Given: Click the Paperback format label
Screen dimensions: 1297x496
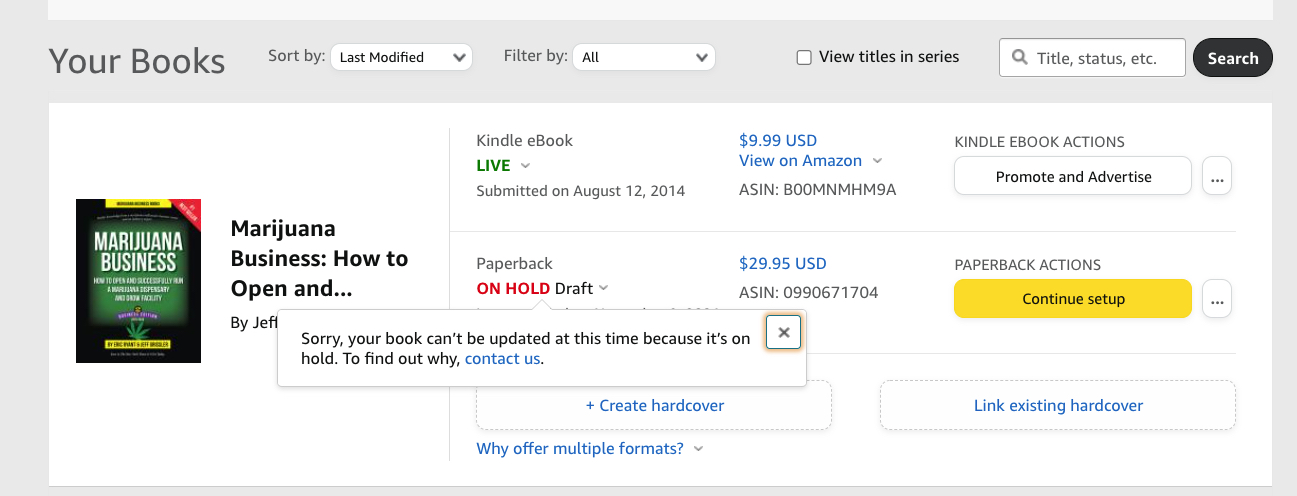Looking at the screenshot, I should tap(514, 264).
